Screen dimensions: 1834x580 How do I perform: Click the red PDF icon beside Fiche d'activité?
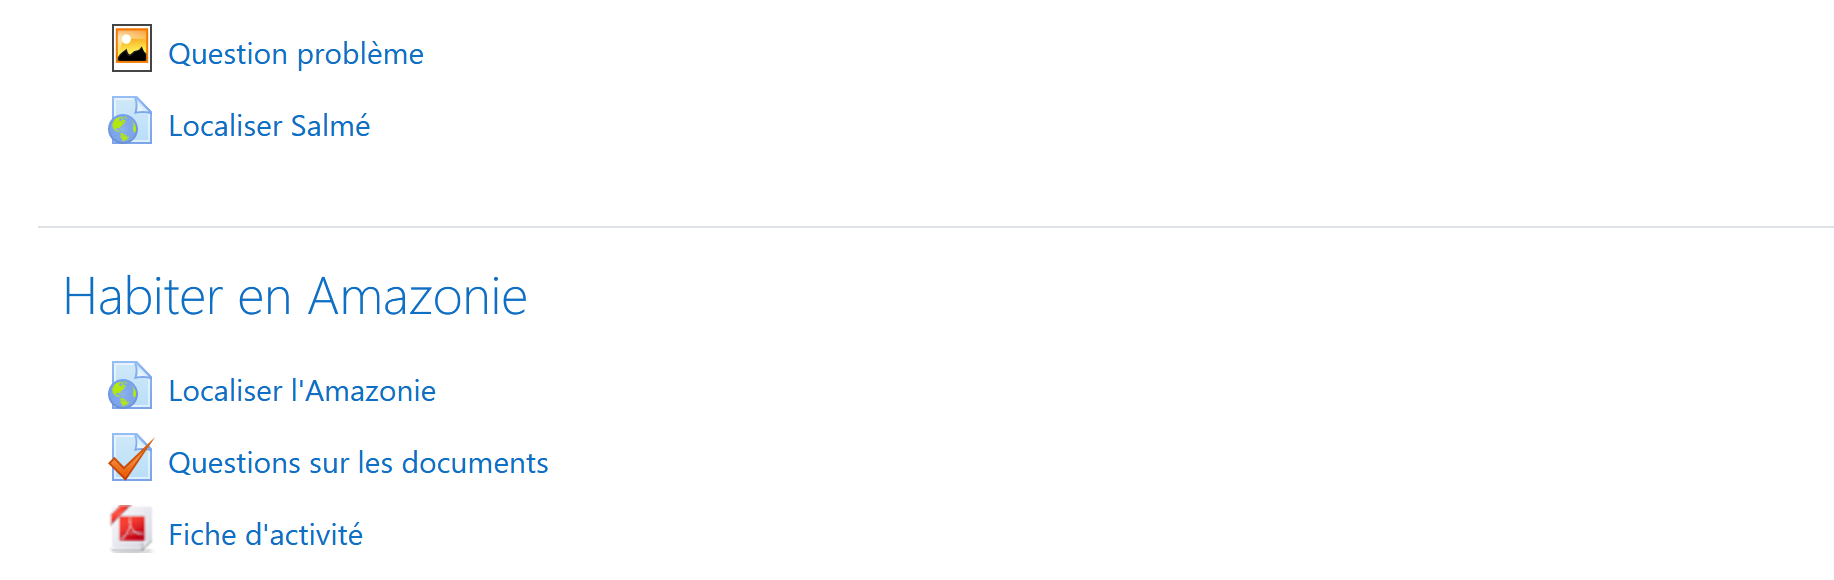131,529
